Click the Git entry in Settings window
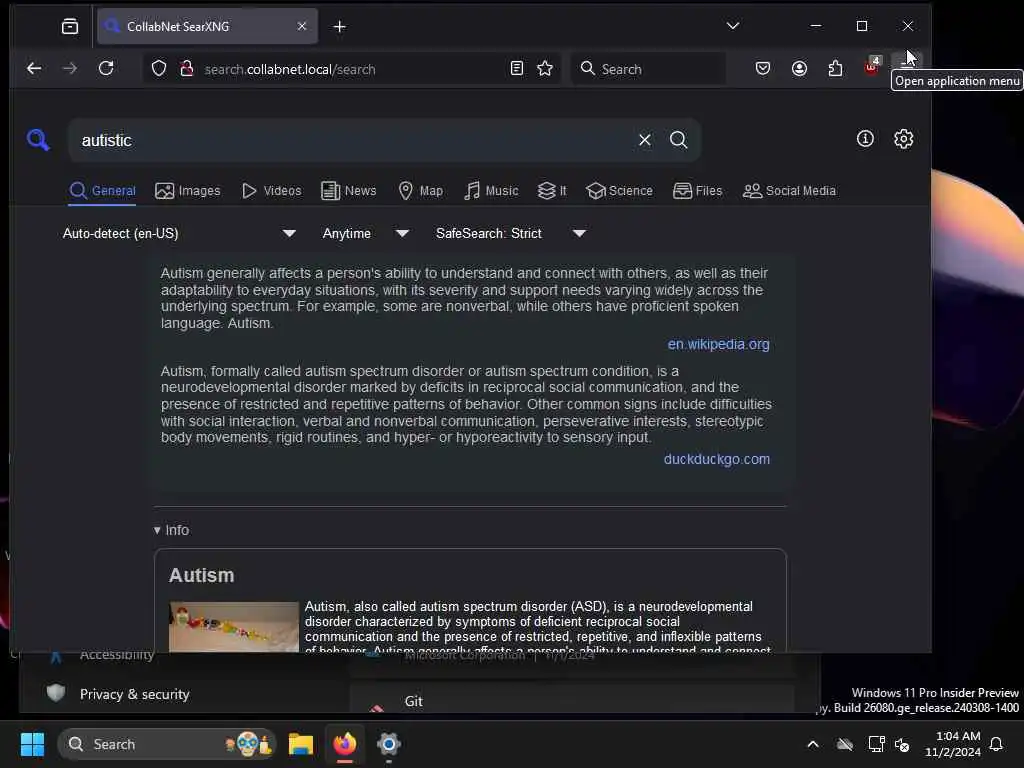 coord(413,701)
